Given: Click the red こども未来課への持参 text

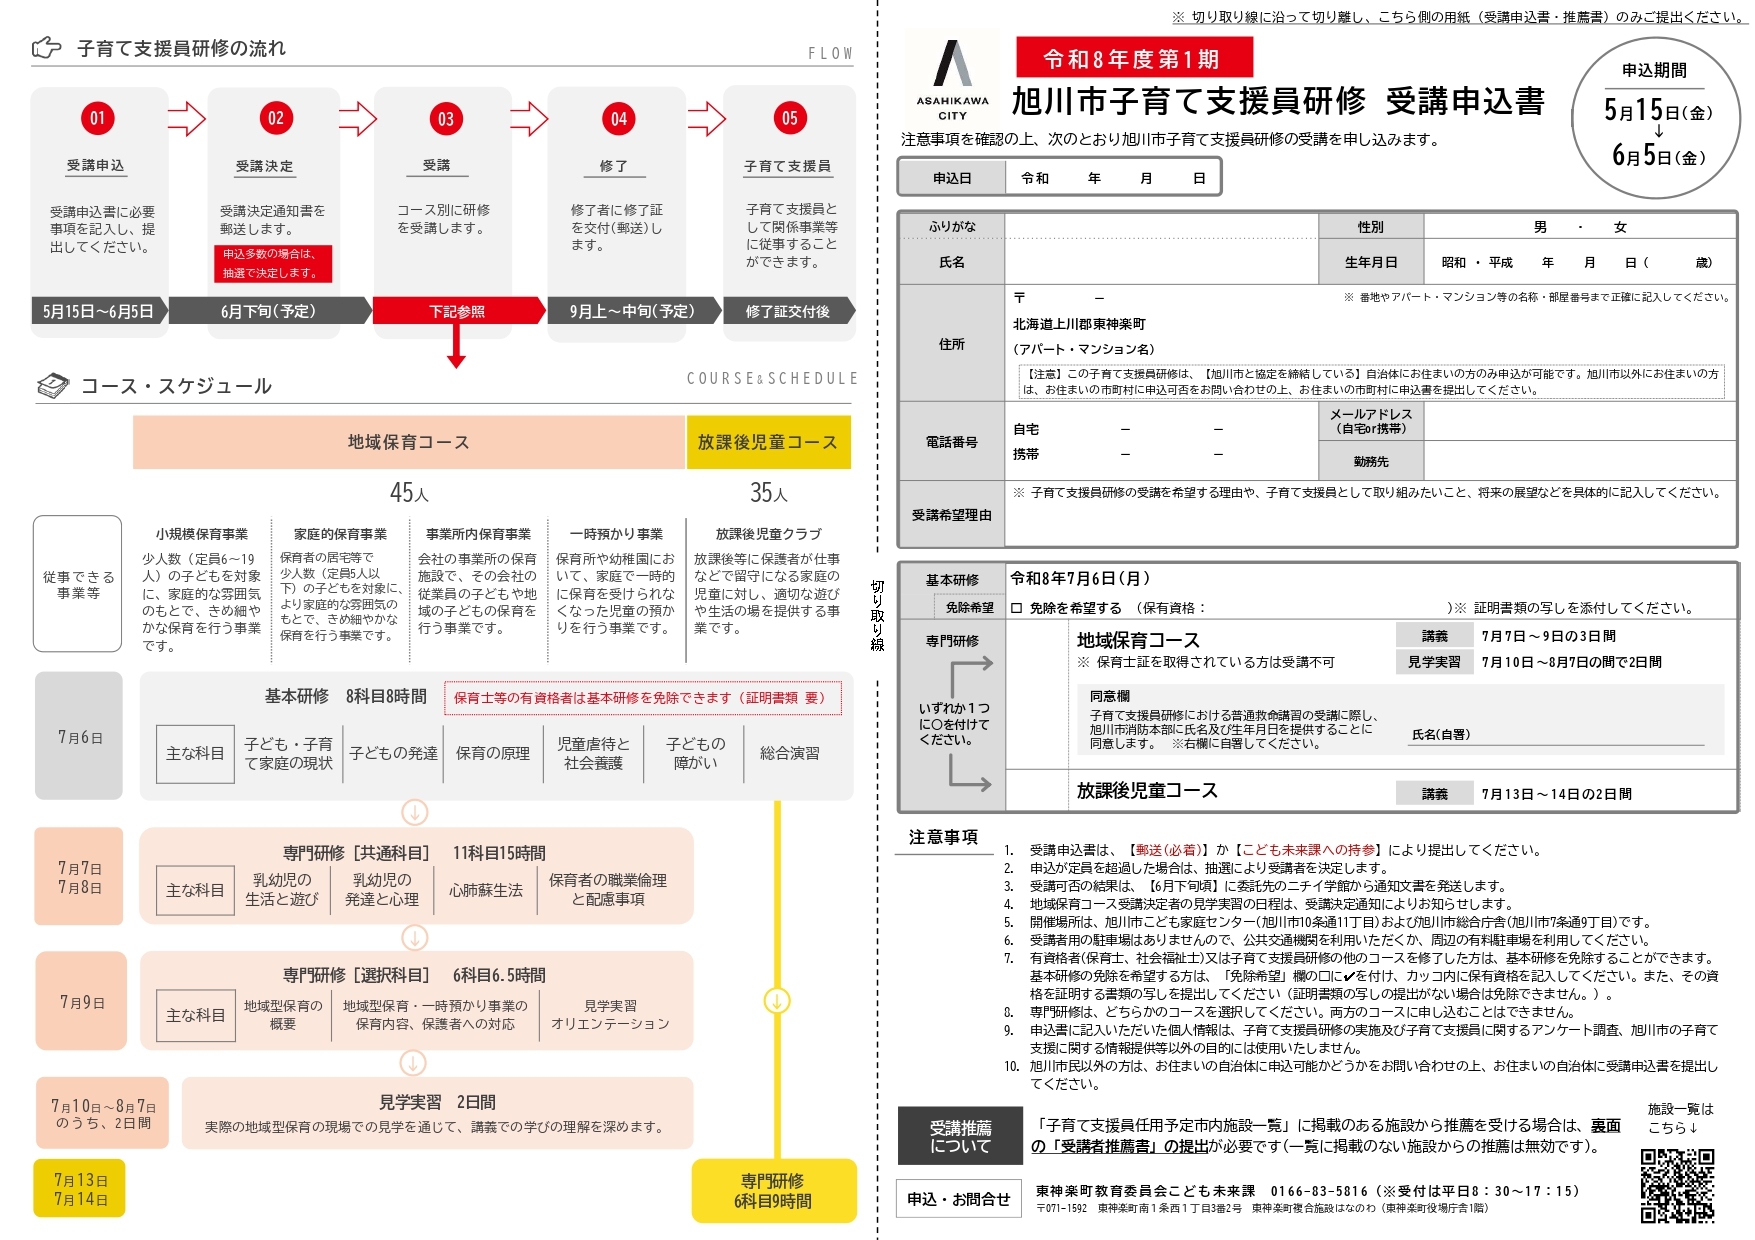Looking at the screenshot, I should (1311, 850).
